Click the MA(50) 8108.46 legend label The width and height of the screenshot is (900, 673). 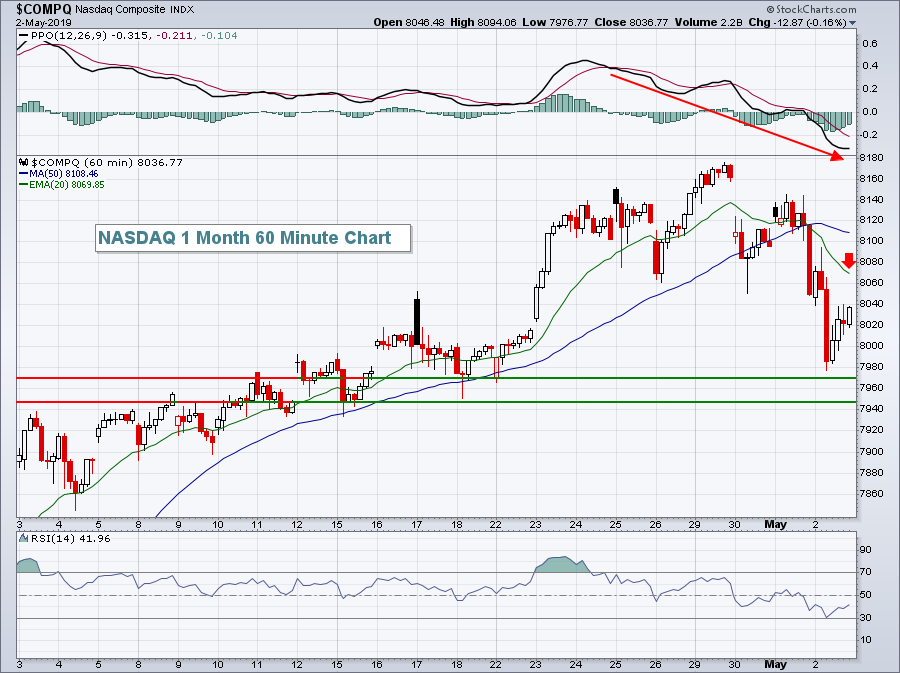coord(64,173)
